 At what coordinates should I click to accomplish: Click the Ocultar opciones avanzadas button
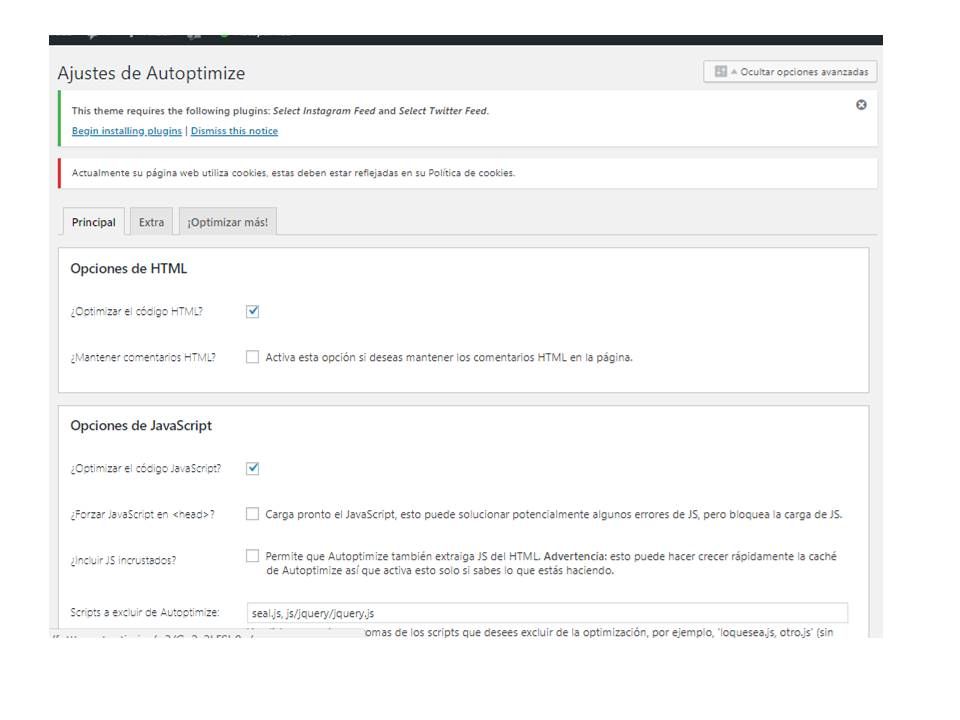pos(790,72)
